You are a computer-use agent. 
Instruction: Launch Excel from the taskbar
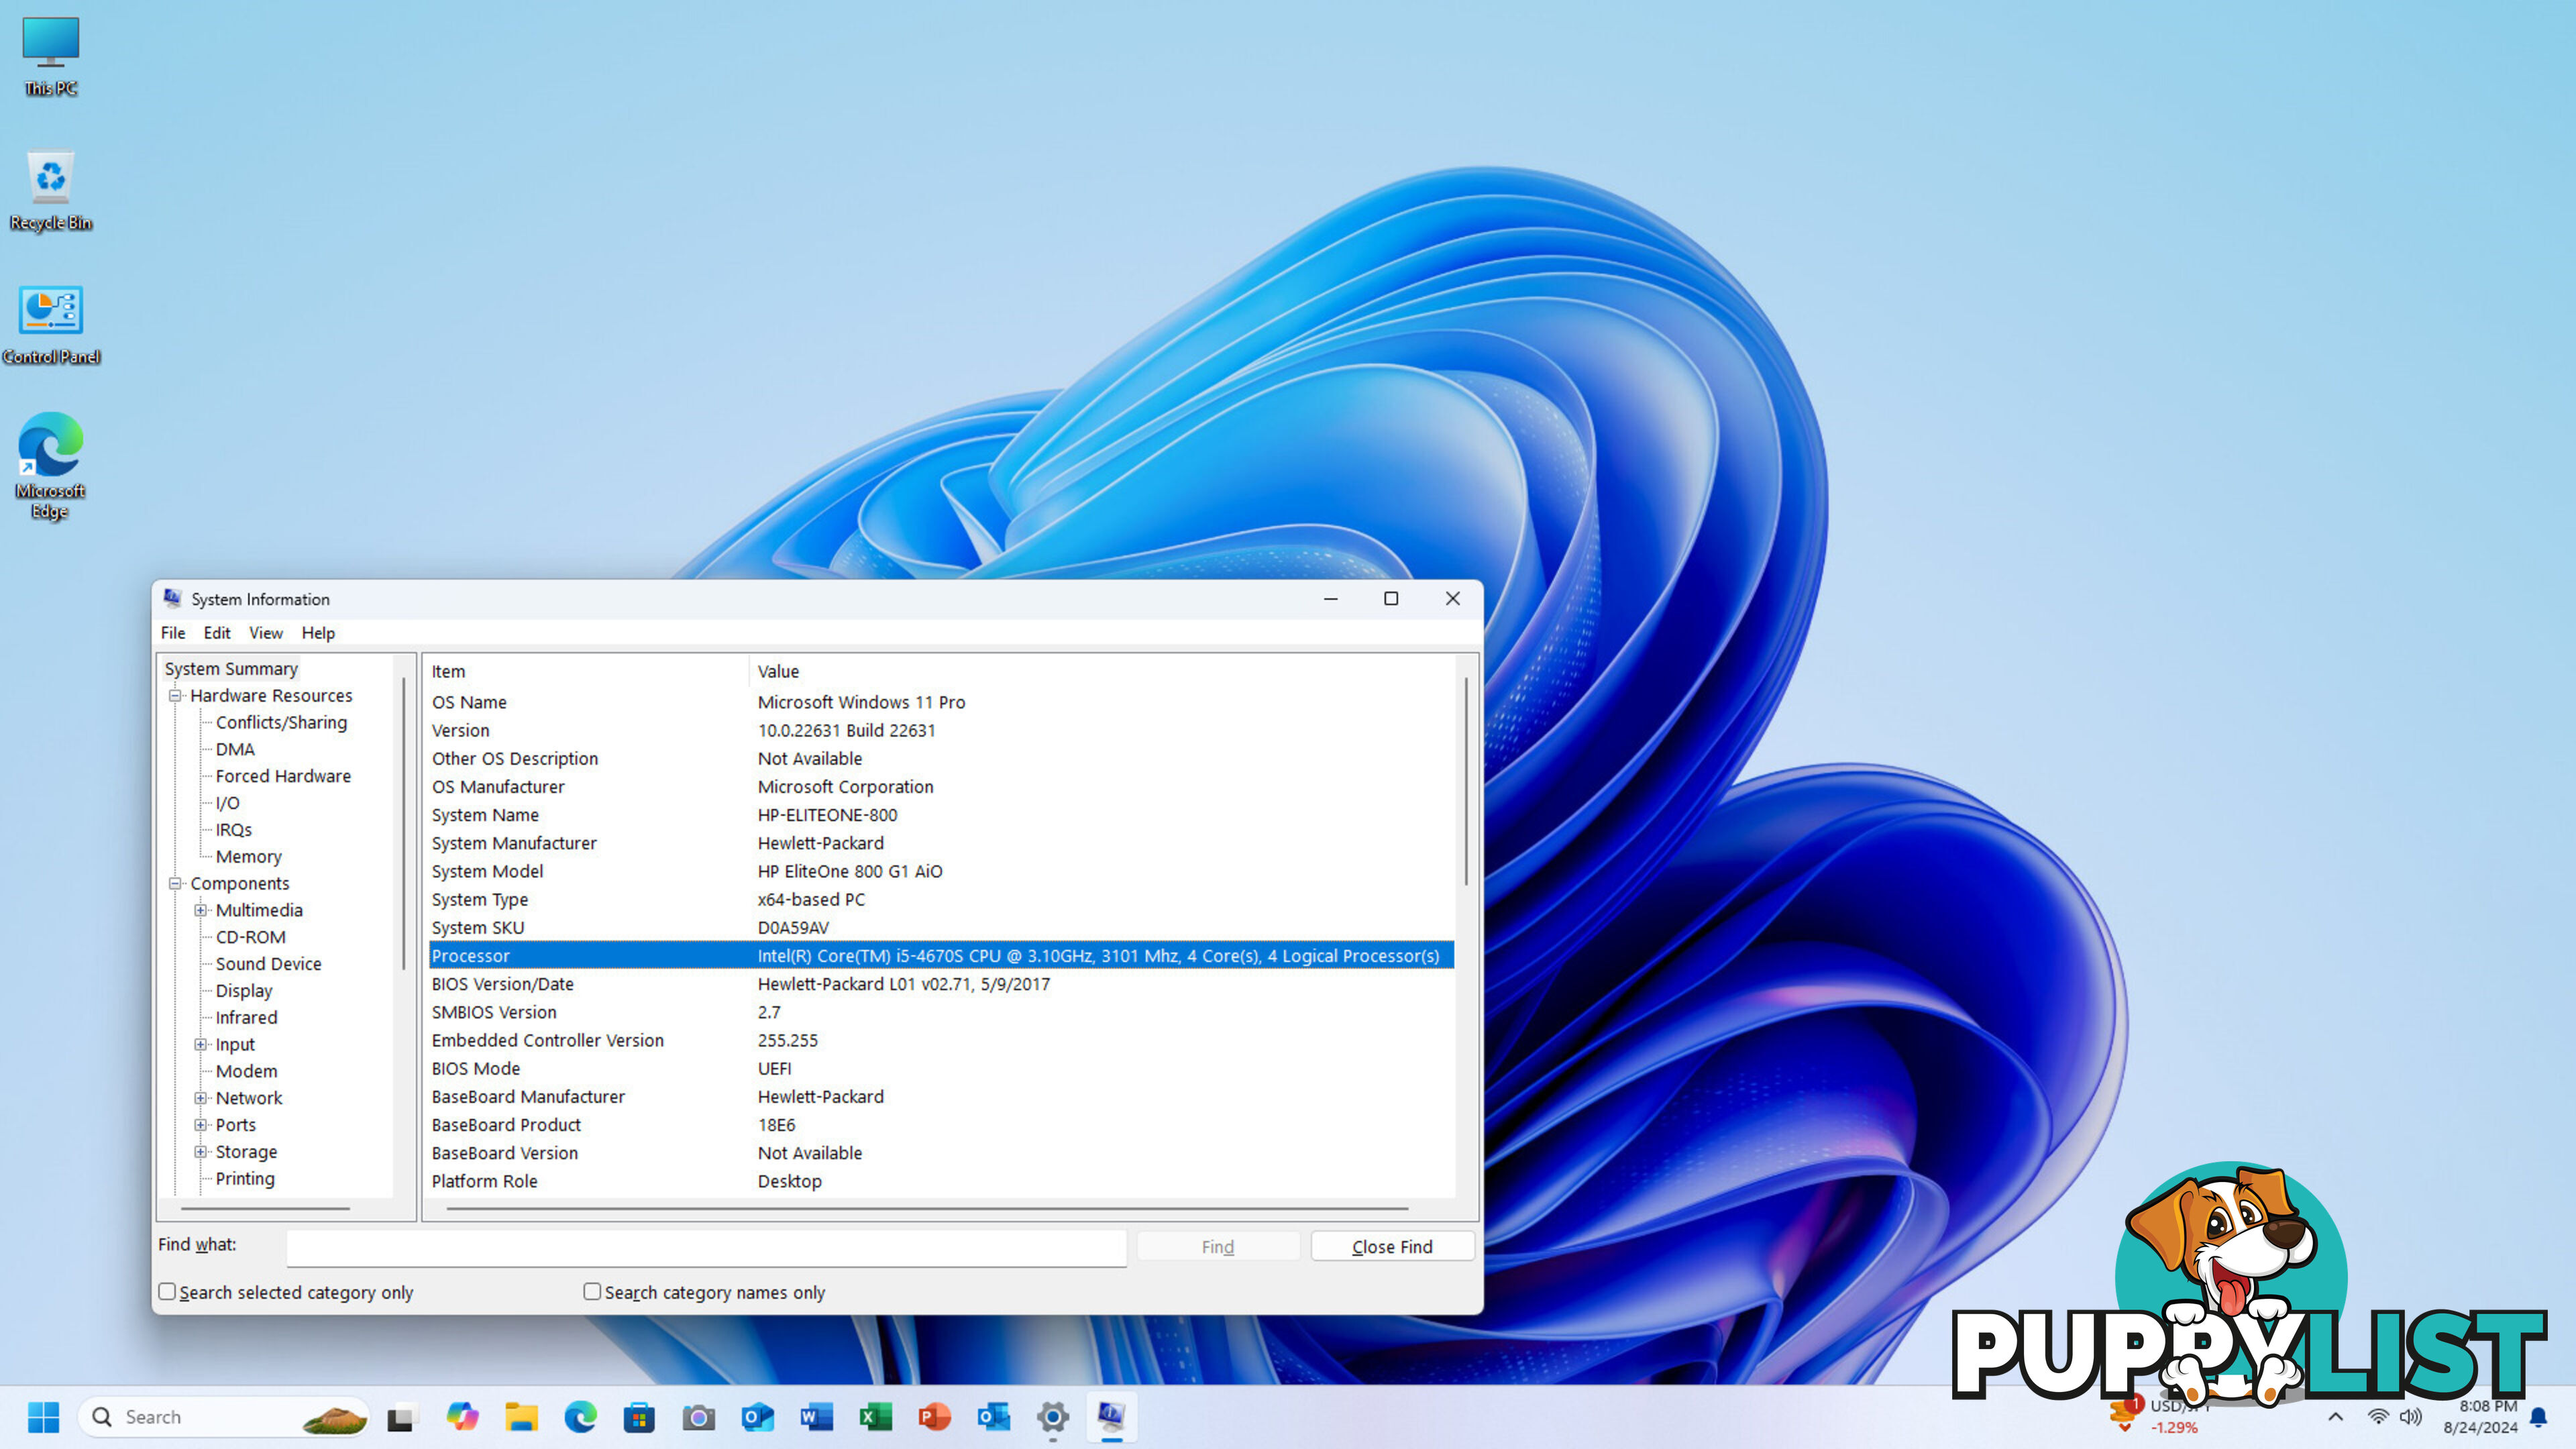(x=875, y=1417)
